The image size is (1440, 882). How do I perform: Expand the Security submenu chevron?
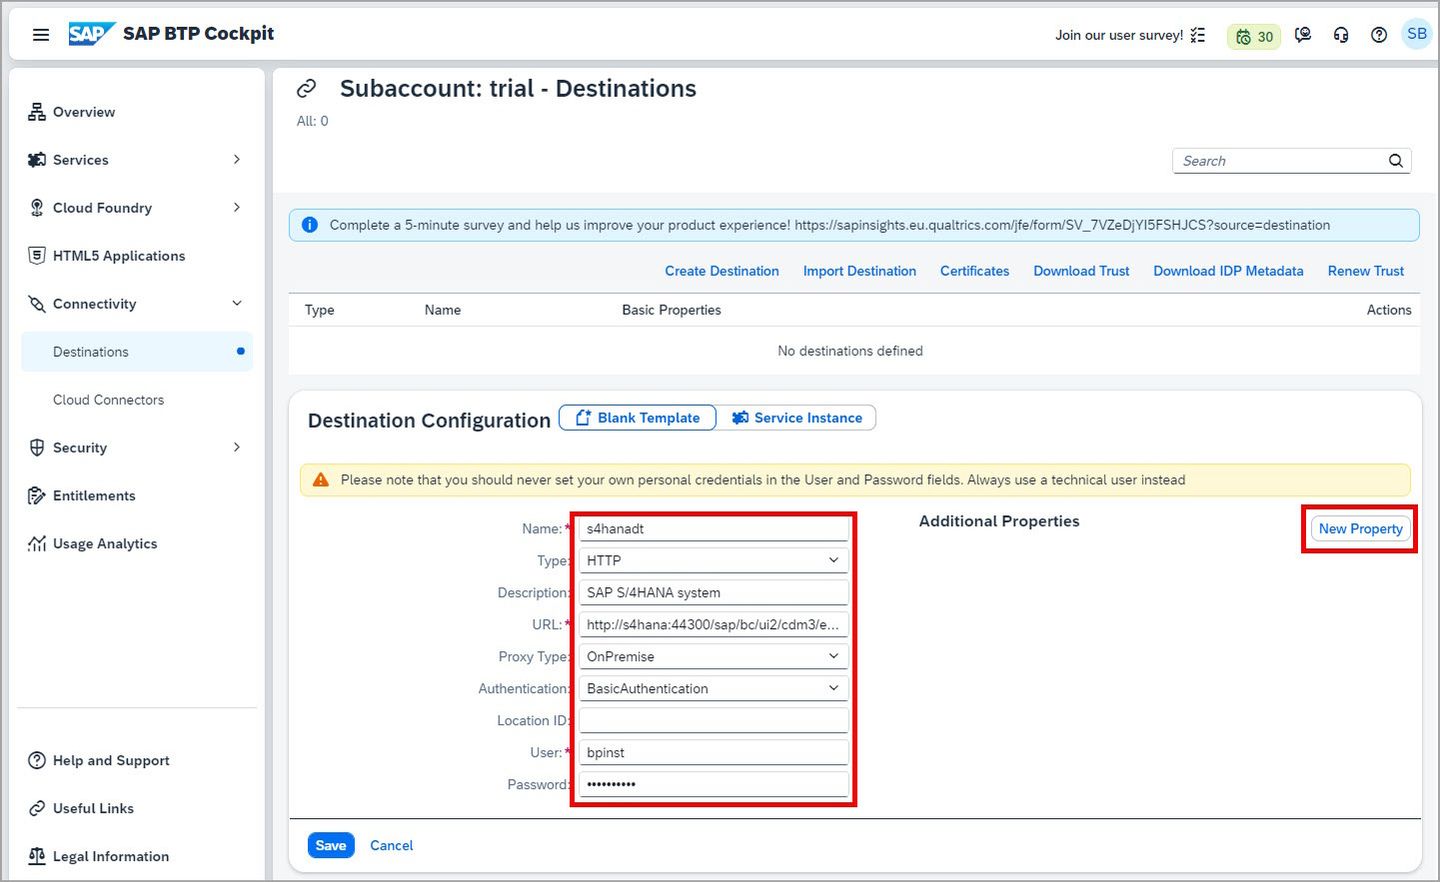237,448
